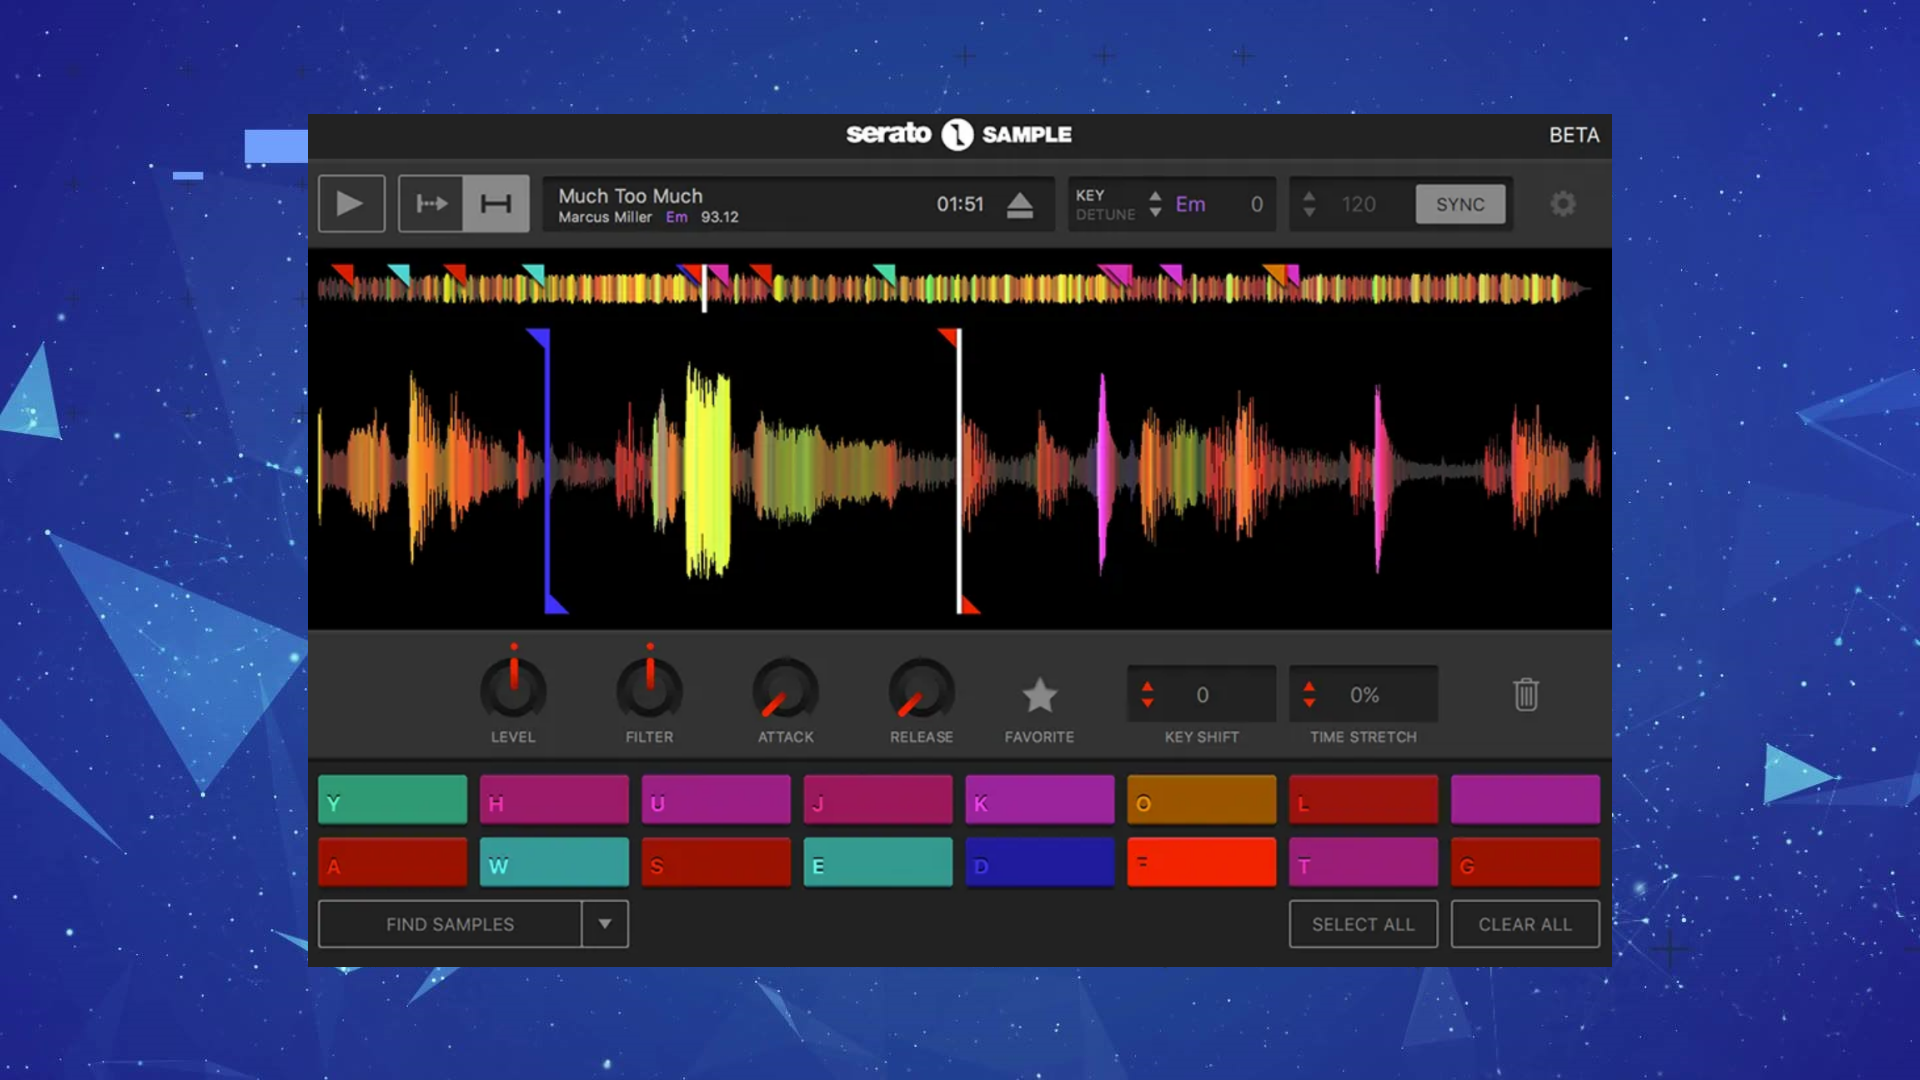Select the one-shot arrow play mode
Image resolution: width=1920 pixels, height=1080 pixels.
tap(431, 204)
